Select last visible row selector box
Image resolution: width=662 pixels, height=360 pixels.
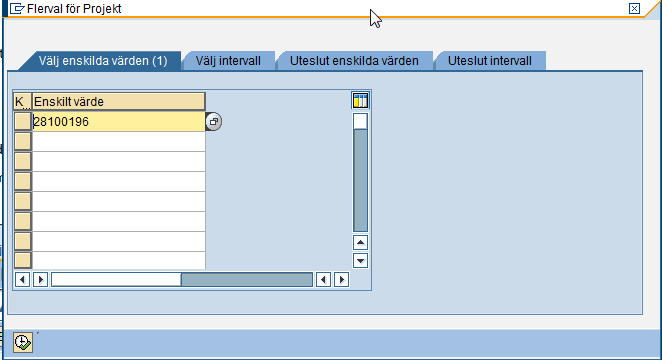coord(22,260)
